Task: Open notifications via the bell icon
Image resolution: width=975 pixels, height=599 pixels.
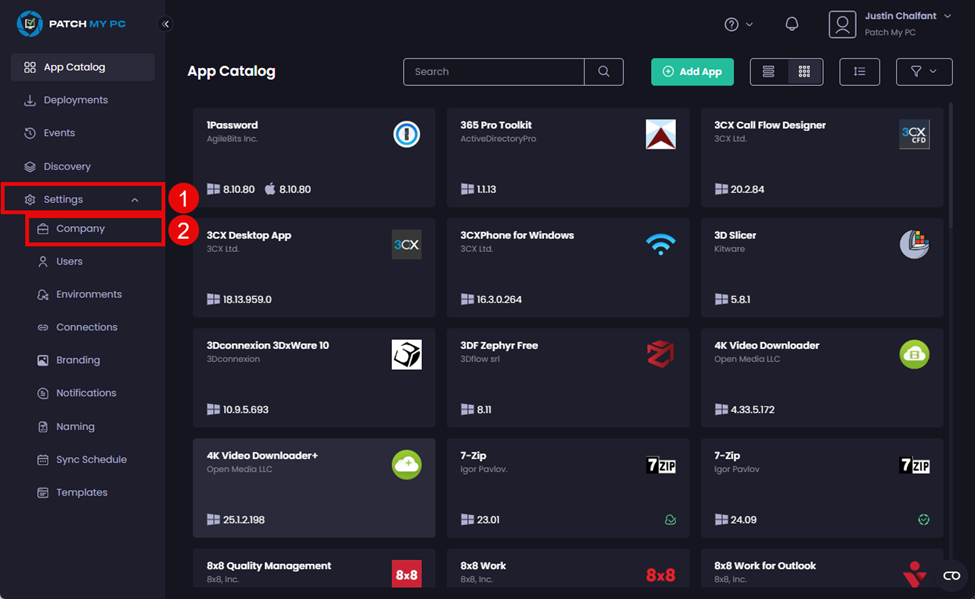Action: pyautogui.click(x=791, y=23)
